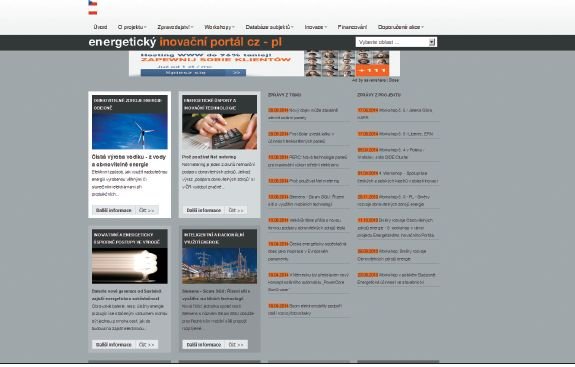Open the 'Zprávy z projektu' section heading

coord(379,95)
